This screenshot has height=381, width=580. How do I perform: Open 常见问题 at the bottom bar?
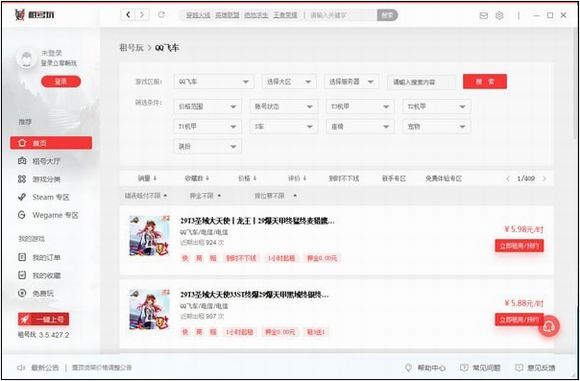(x=480, y=368)
